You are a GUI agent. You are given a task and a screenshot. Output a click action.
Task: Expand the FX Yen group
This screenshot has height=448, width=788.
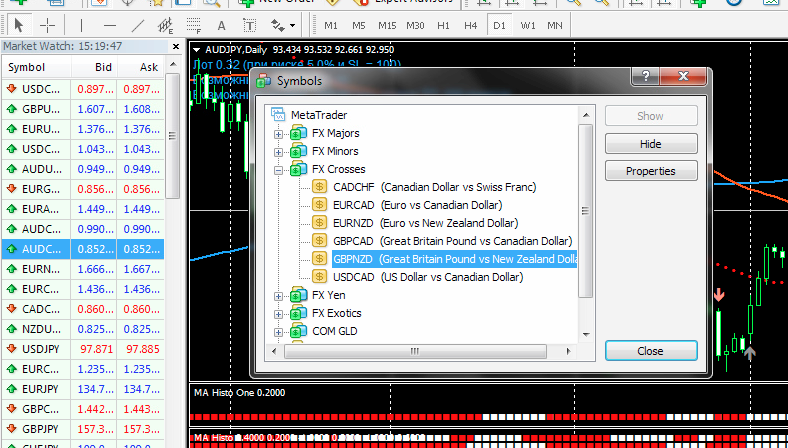pyautogui.click(x=278, y=296)
